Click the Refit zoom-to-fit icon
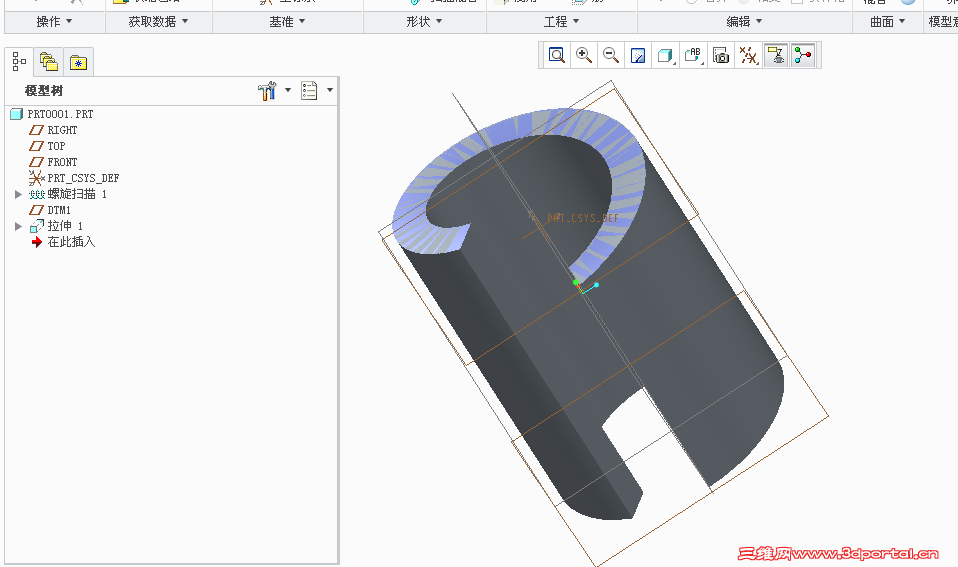This screenshot has width=958, height=567. (557, 56)
